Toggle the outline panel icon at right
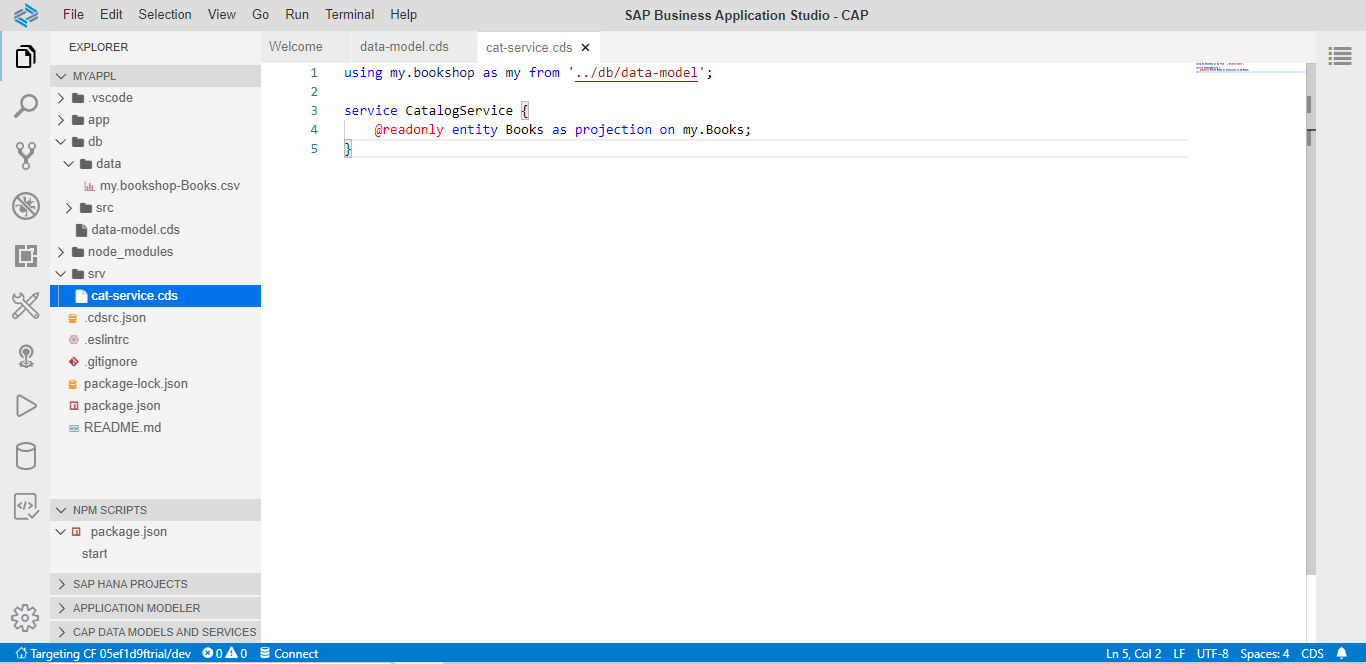 click(x=1340, y=56)
